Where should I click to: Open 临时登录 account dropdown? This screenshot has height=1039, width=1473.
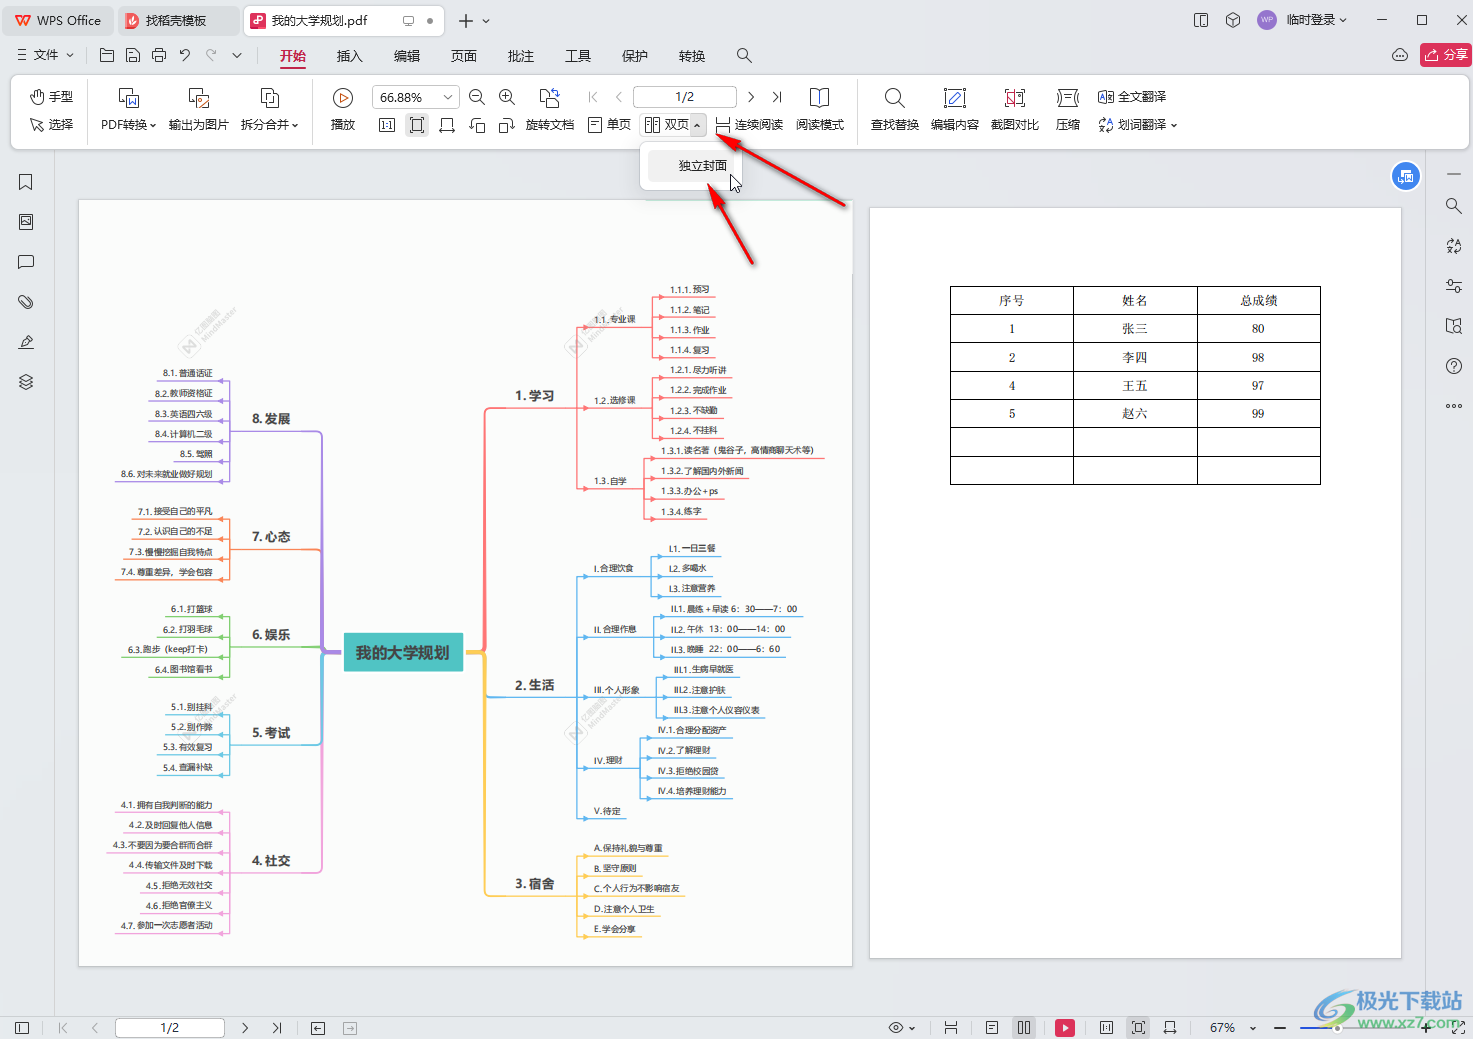point(1316,20)
